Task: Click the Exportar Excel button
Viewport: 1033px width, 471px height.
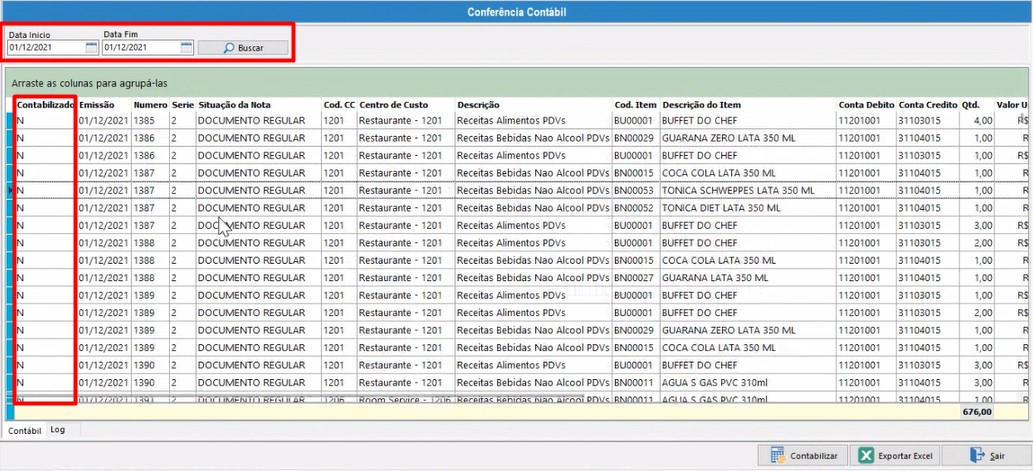Action: (895, 456)
